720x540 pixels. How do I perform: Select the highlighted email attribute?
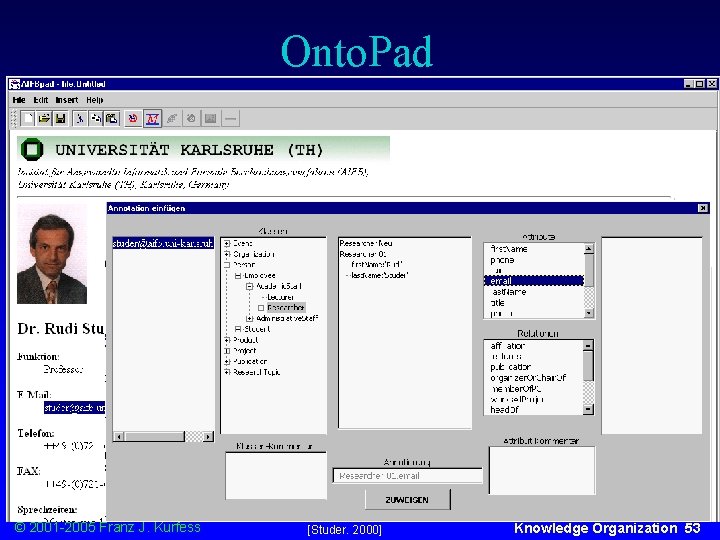(534, 281)
